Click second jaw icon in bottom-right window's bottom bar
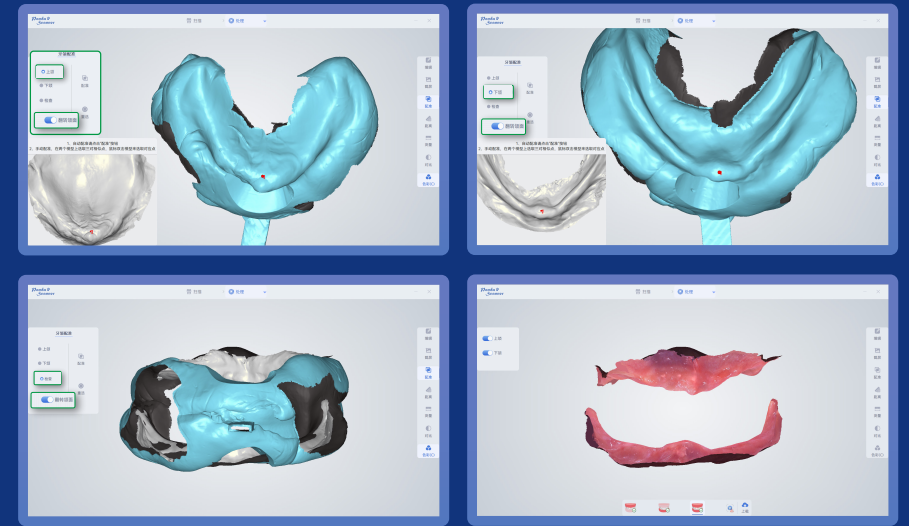 (x=664, y=508)
